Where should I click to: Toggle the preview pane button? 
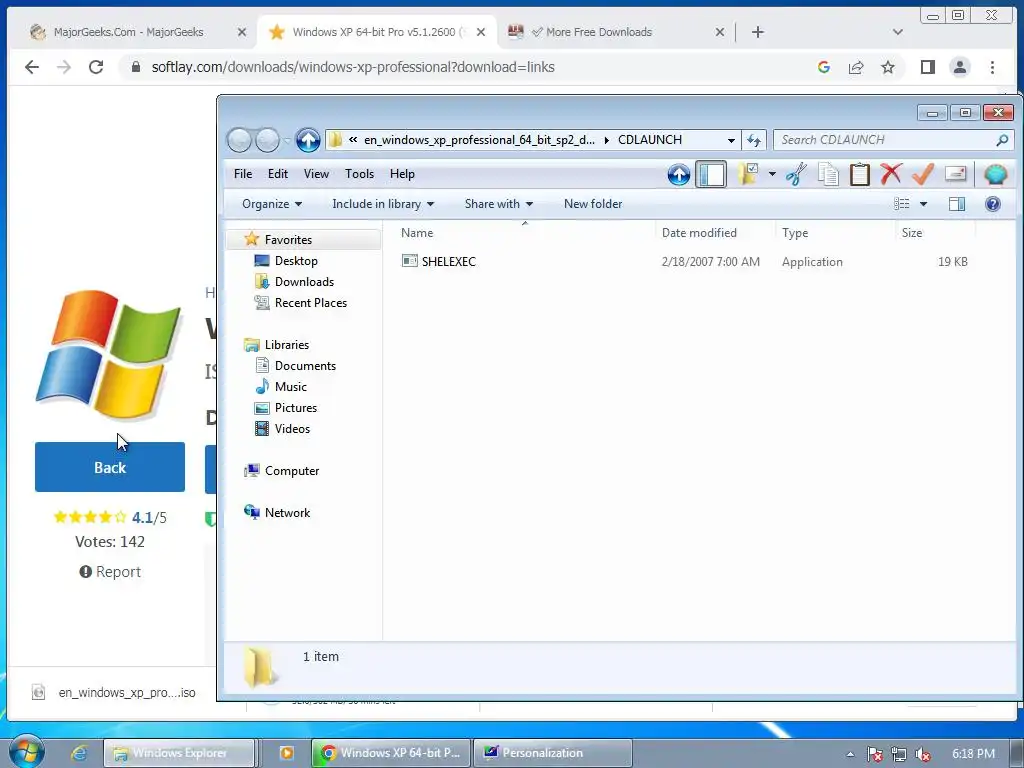tap(957, 204)
